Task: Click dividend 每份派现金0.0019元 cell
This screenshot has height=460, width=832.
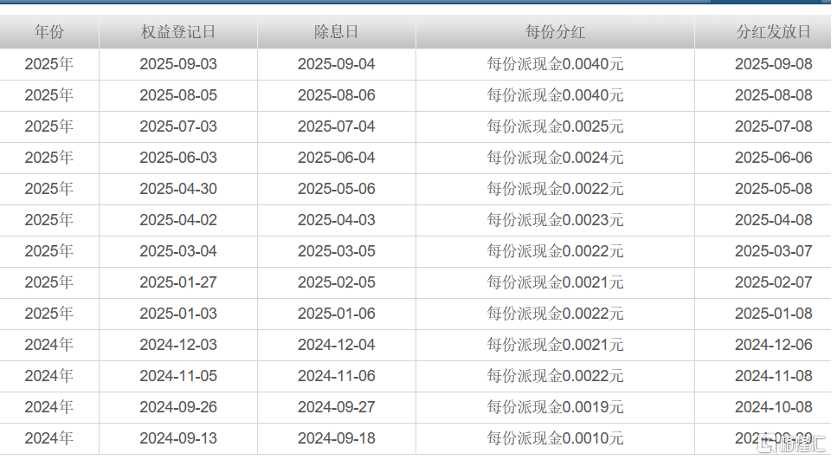Action: point(555,406)
